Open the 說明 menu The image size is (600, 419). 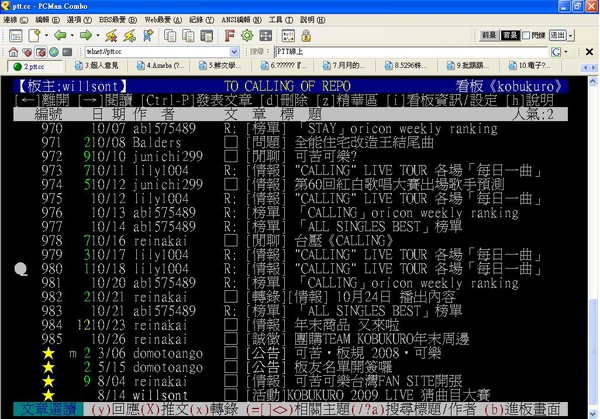click(x=313, y=20)
